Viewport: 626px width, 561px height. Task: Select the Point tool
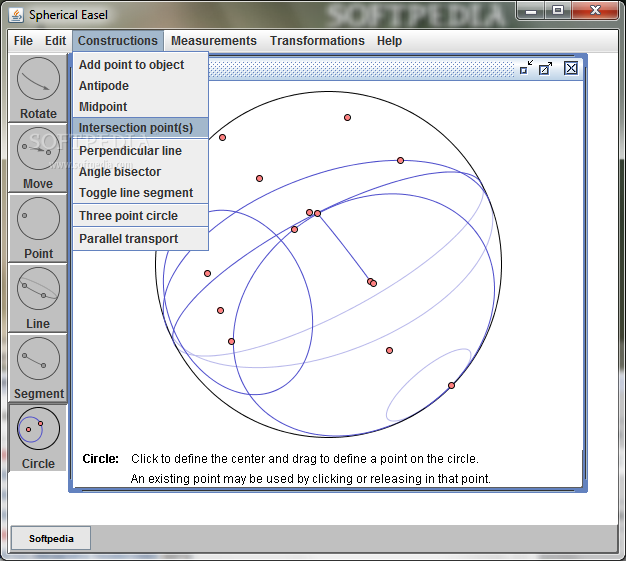point(38,228)
